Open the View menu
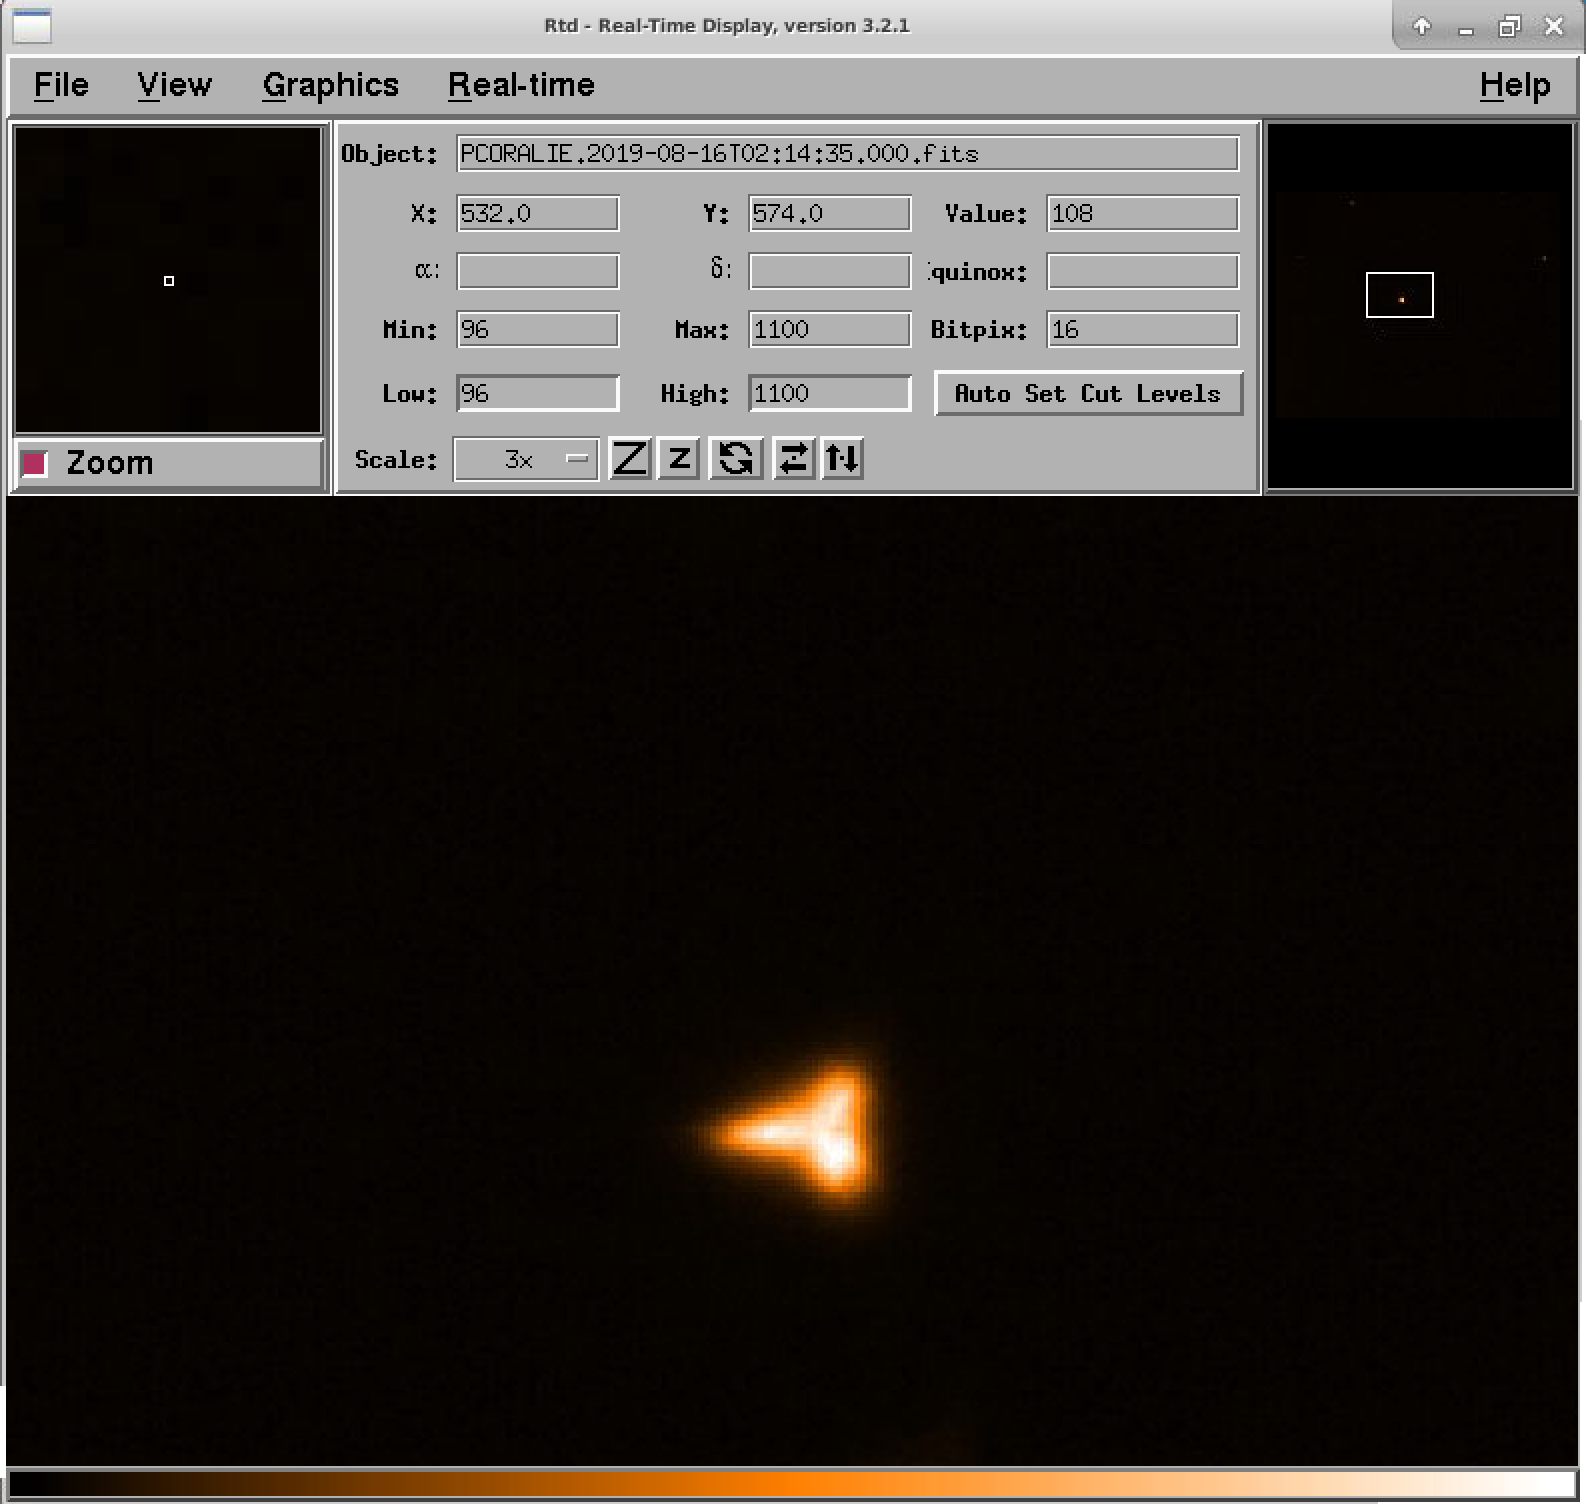The width and height of the screenshot is (1586, 1508). click(x=174, y=85)
